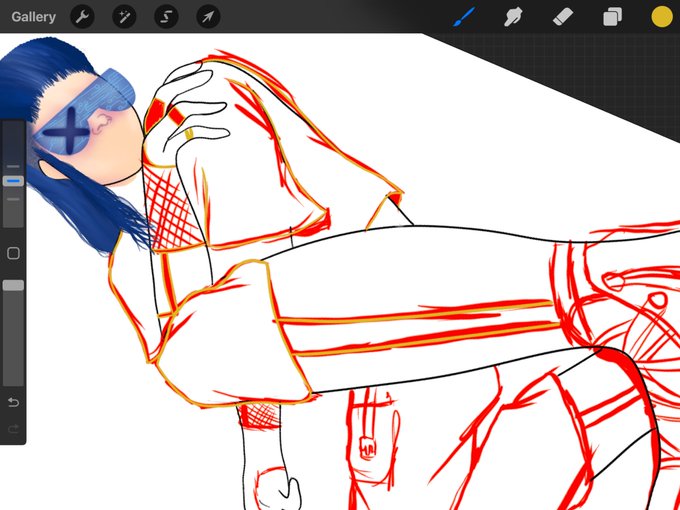Select the Brush tool
Image resolution: width=680 pixels, height=510 pixels.
pos(464,17)
